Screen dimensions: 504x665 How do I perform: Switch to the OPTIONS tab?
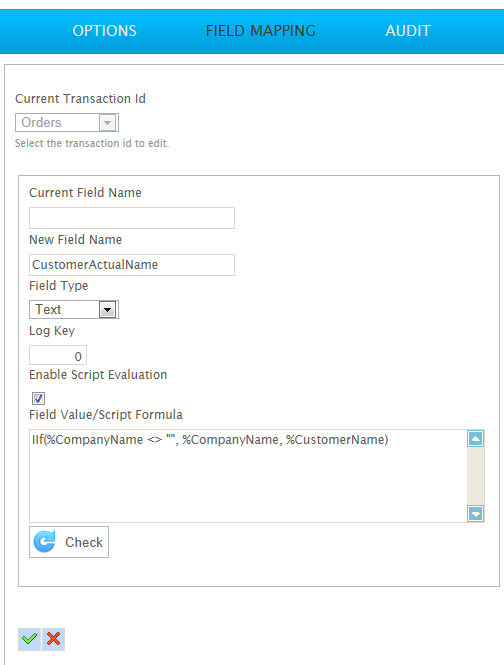[x=104, y=31]
